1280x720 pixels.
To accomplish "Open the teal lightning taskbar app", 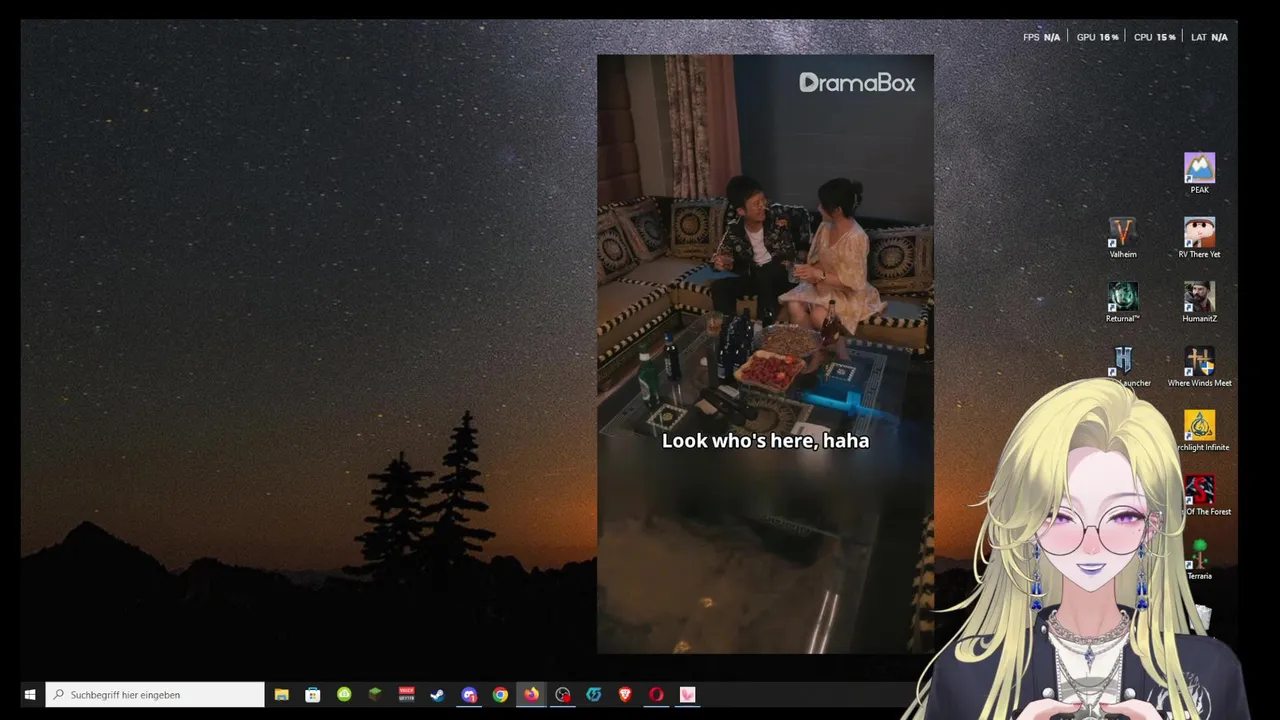I will click(x=594, y=694).
